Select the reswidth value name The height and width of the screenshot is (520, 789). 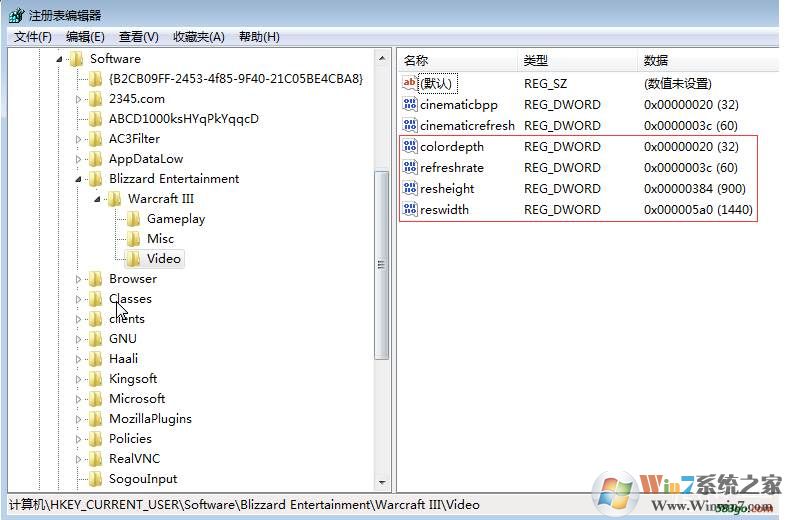point(444,209)
